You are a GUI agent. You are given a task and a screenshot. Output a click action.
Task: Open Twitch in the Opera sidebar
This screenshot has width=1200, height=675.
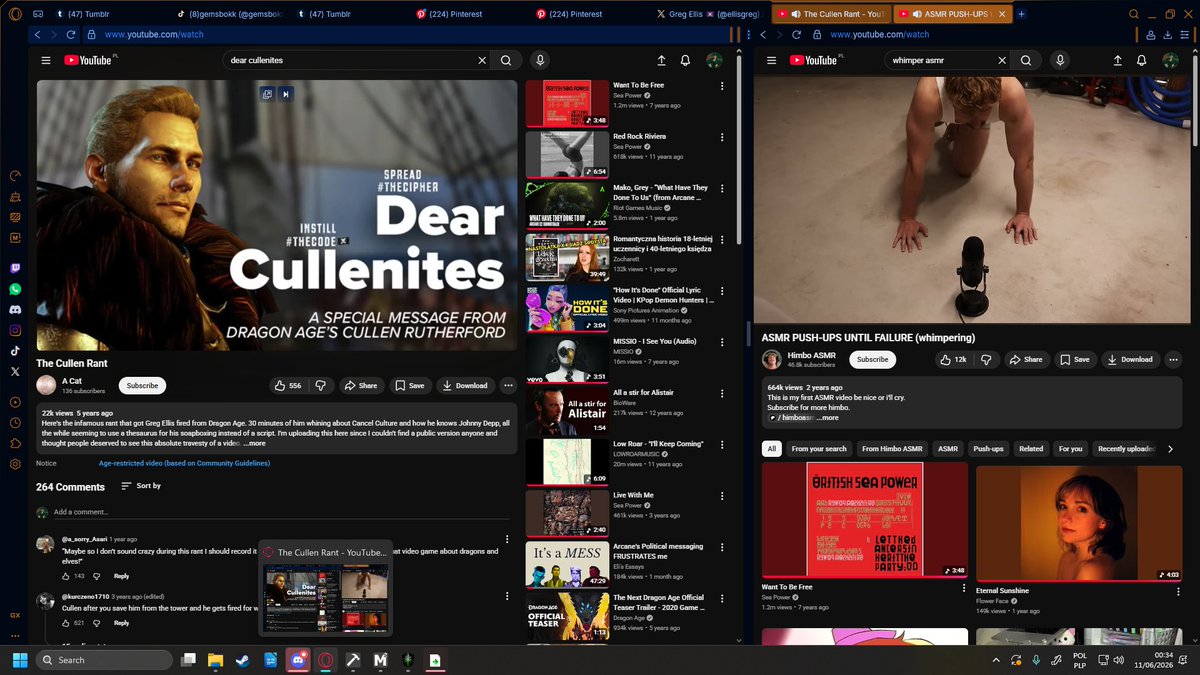tap(15, 268)
